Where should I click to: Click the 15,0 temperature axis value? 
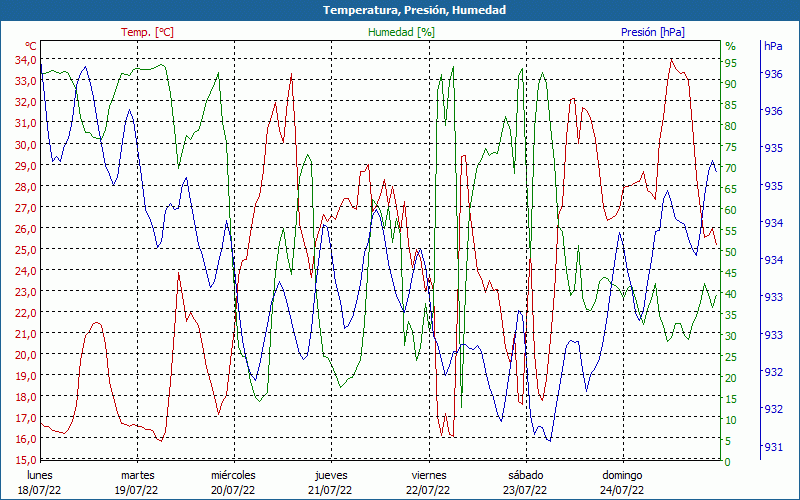coord(25,460)
